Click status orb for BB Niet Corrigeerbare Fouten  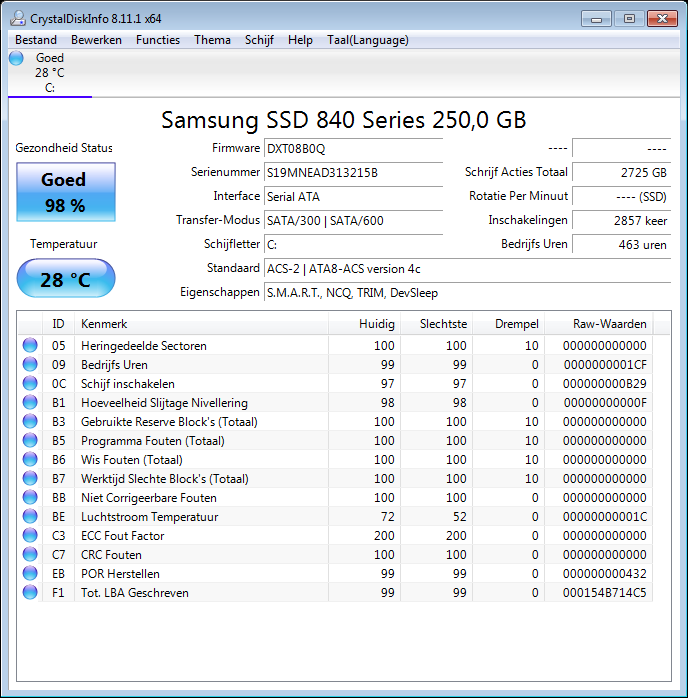pyautogui.click(x=30, y=497)
